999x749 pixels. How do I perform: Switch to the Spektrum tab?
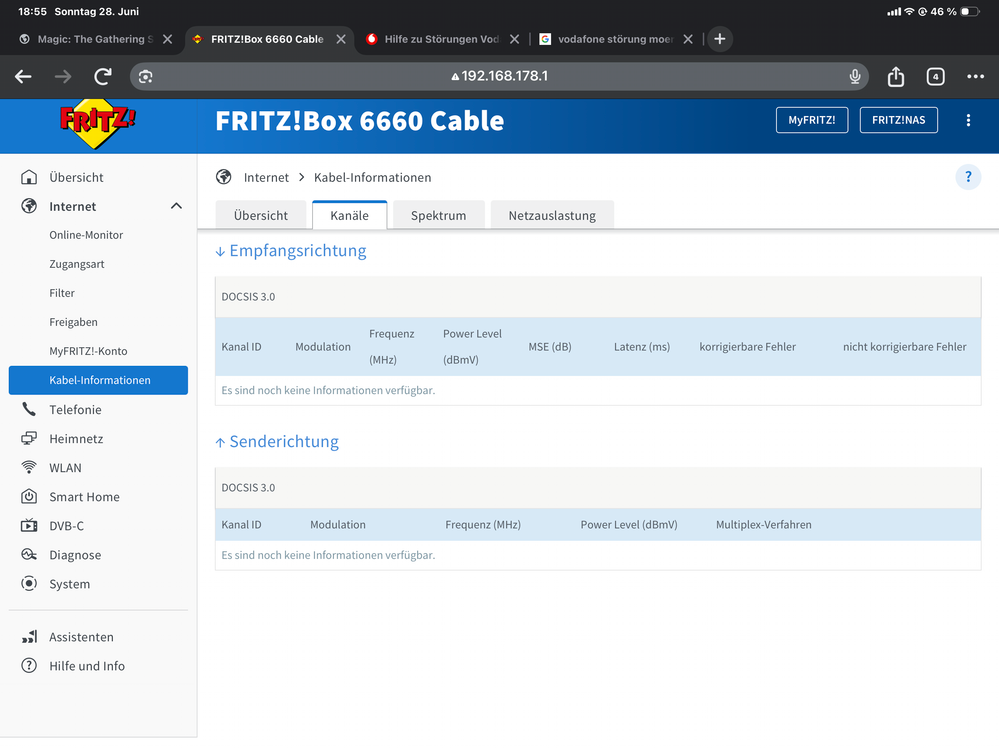click(x=438, y=215)
